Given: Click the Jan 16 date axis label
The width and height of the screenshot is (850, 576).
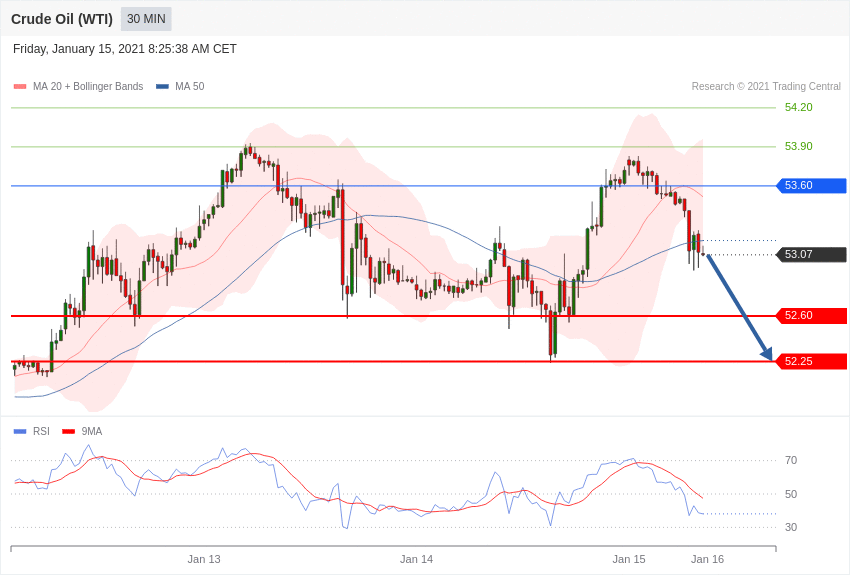Looking at the screenshot, I should pos(707,559).
